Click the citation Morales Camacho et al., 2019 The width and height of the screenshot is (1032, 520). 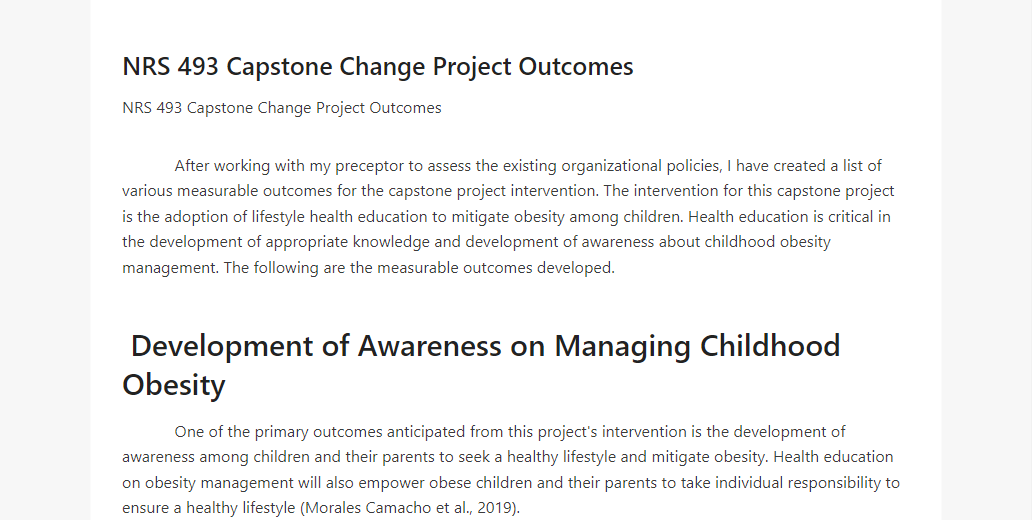(x=409, y=508)
